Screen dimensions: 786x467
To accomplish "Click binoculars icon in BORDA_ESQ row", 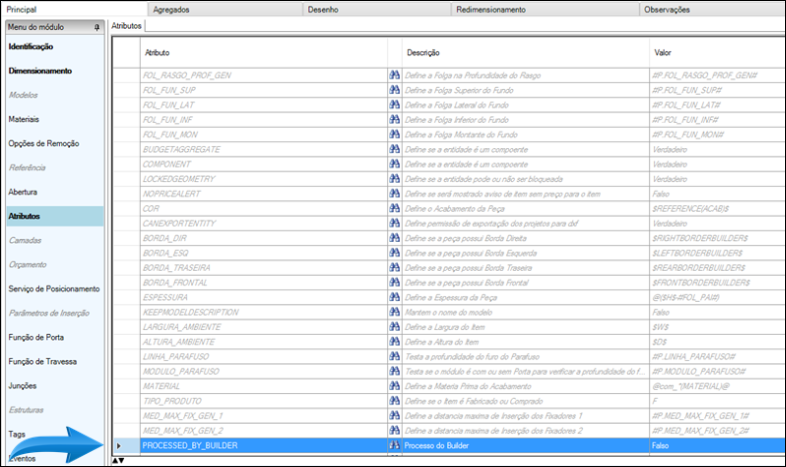I will coord(395,253).
